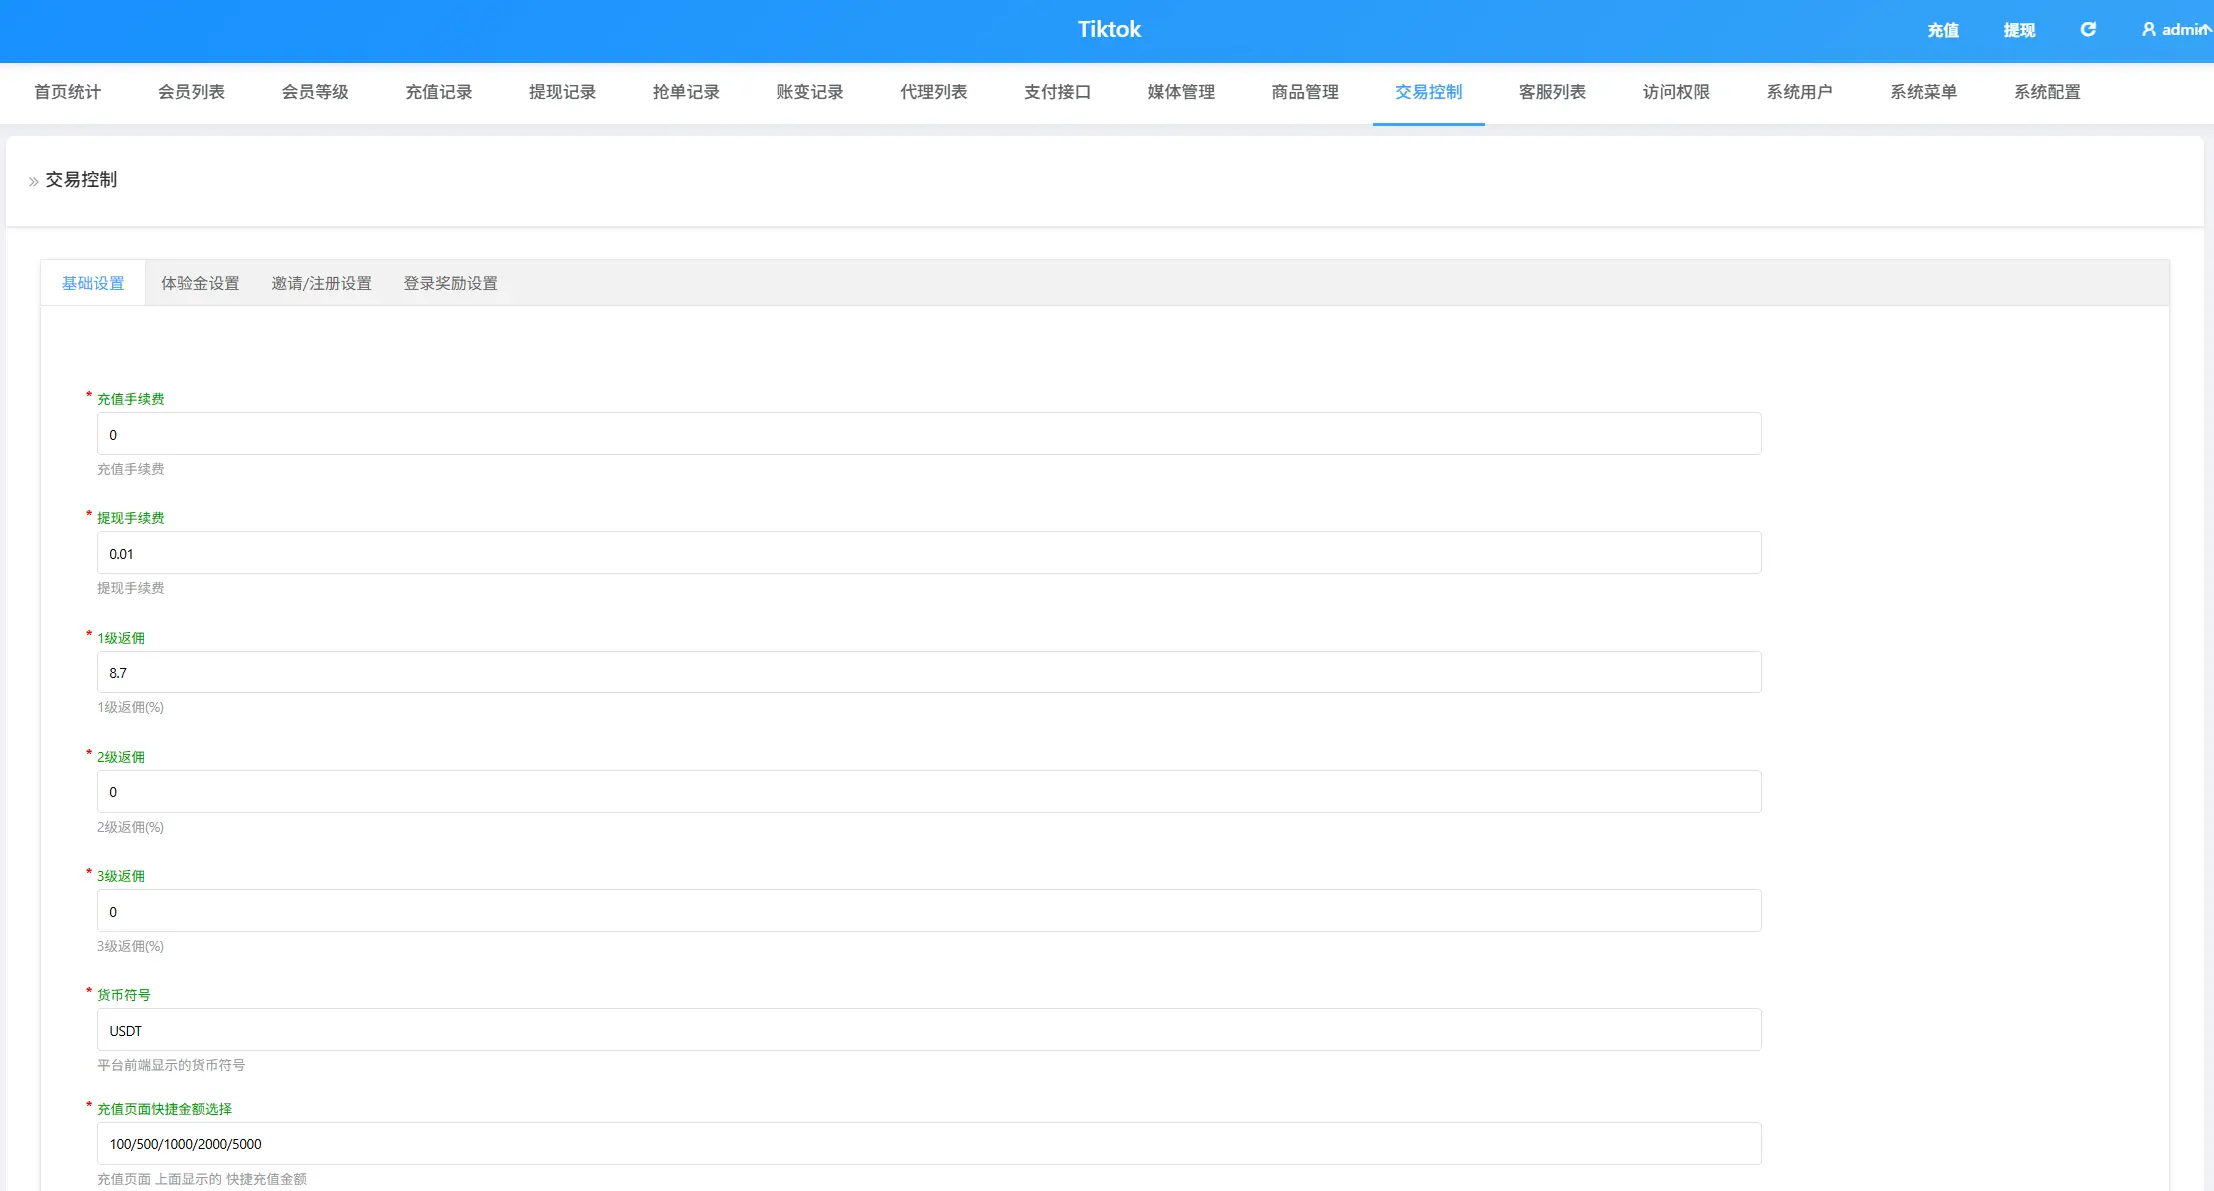Navigate to 系统配置

[2047, 92]
